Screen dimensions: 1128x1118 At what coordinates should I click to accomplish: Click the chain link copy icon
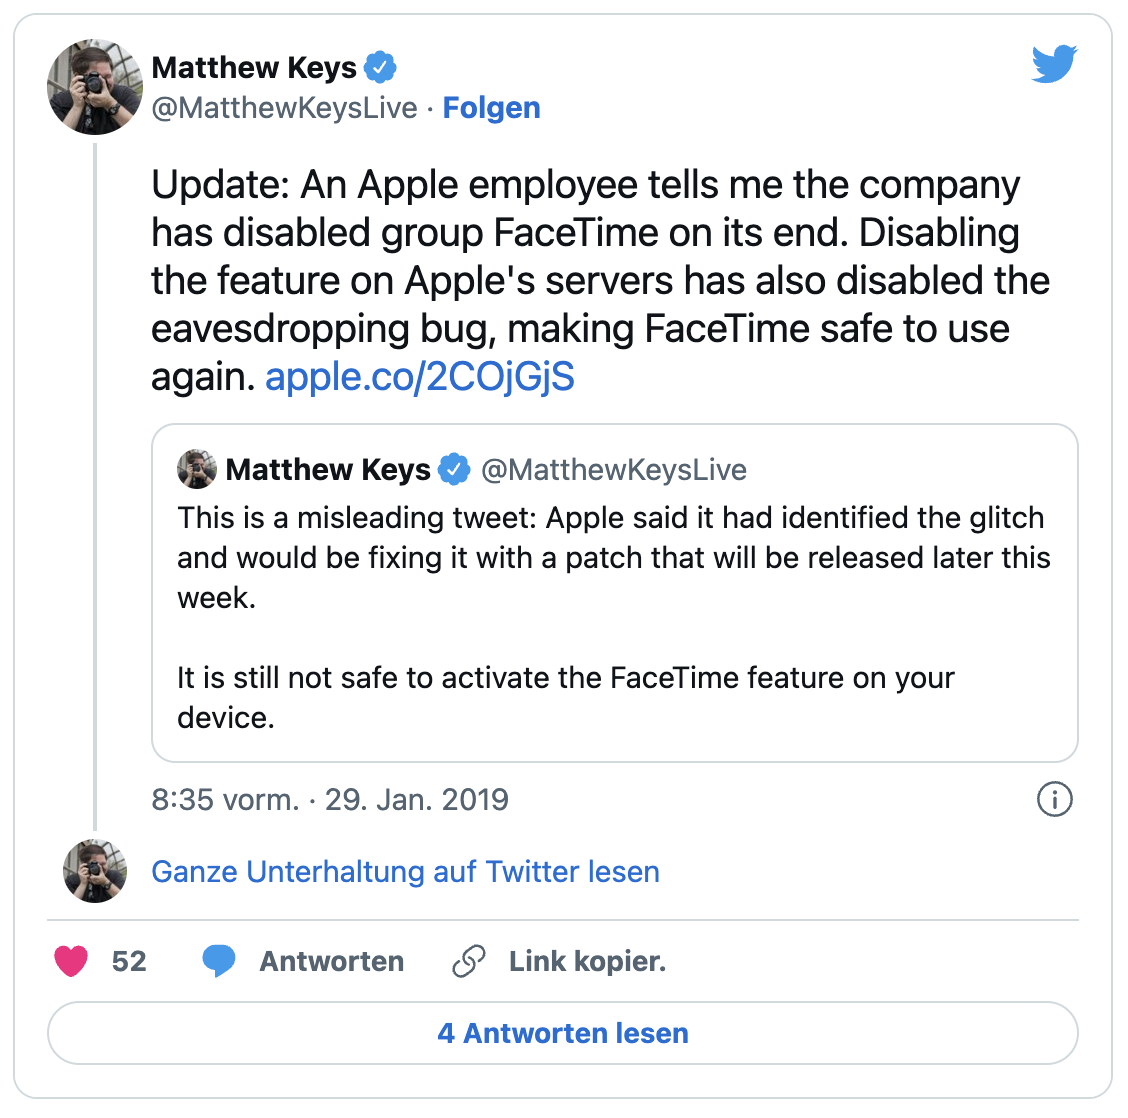469,961
